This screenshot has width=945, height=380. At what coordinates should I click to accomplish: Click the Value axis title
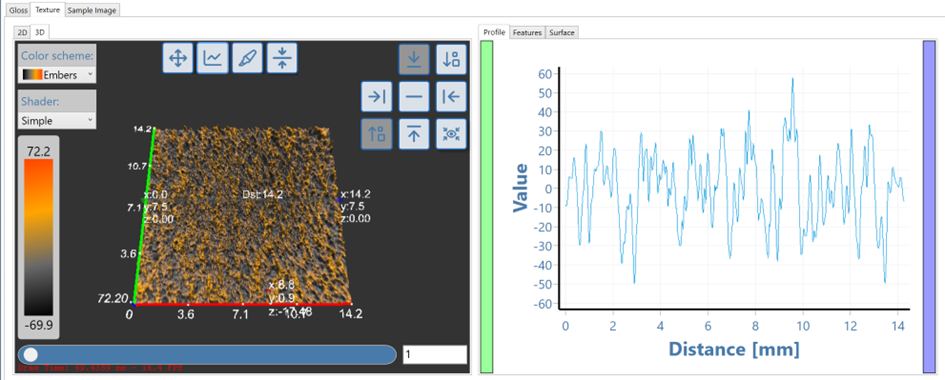(520, 188)
